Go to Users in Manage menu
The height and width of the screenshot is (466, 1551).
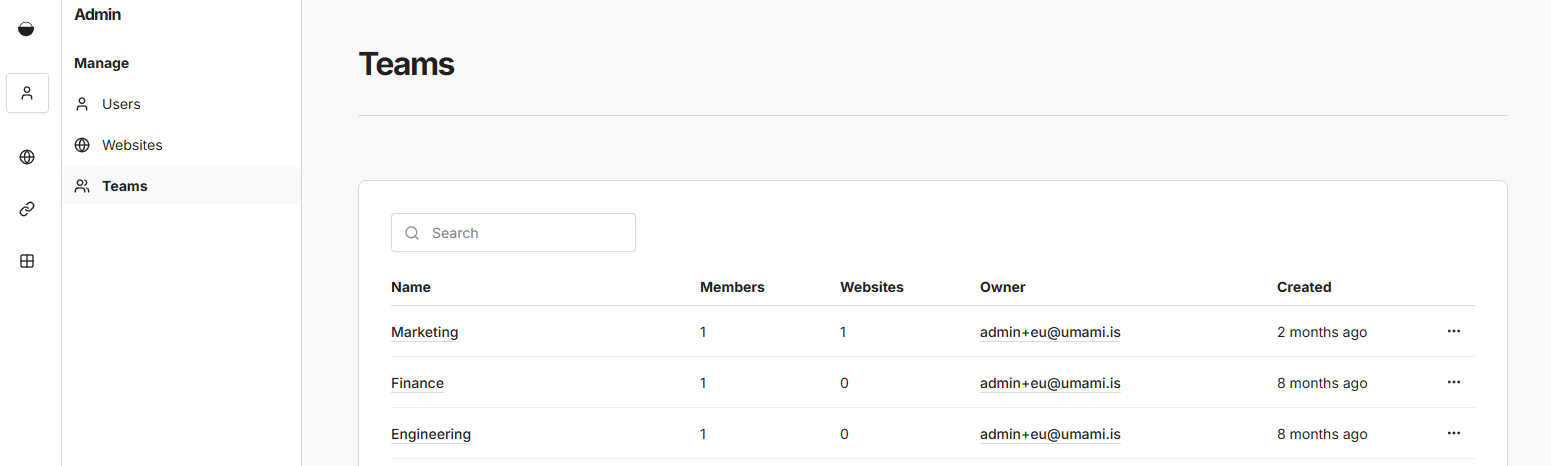click(121, 104)
